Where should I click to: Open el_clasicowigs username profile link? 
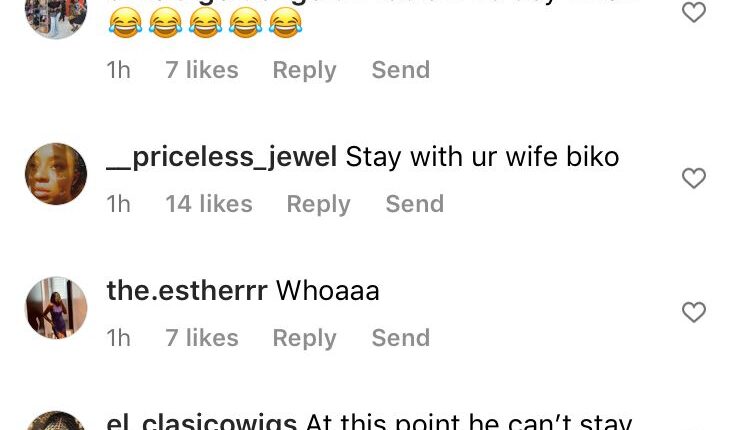pyautogui.click(x=201, y=422)
